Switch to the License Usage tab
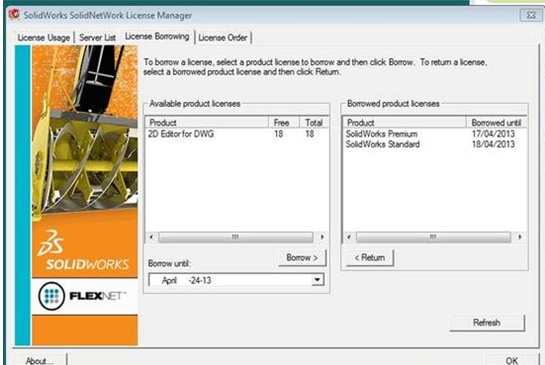Viewport: 545px width, 365px height. [x=44, y=38]
